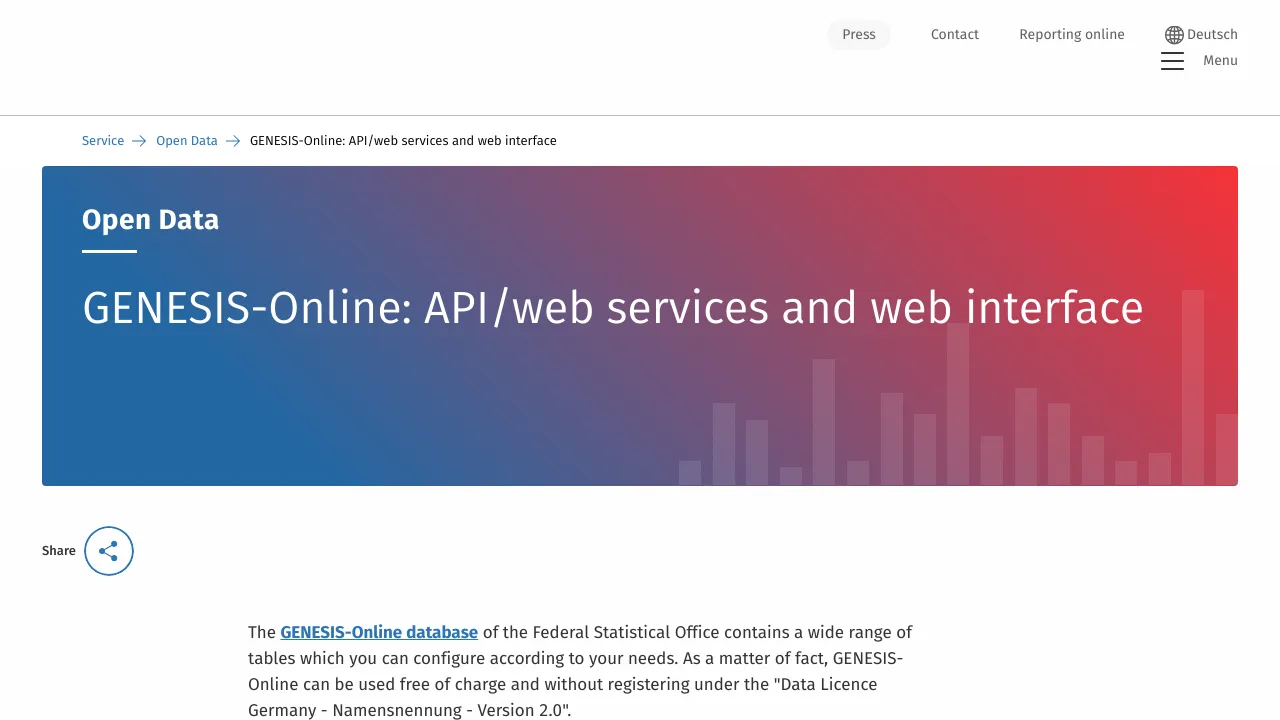Click the GENESIS-Online page title in the banner
This screenshot has height=720, width=1280.
click(x=612, y=307)
